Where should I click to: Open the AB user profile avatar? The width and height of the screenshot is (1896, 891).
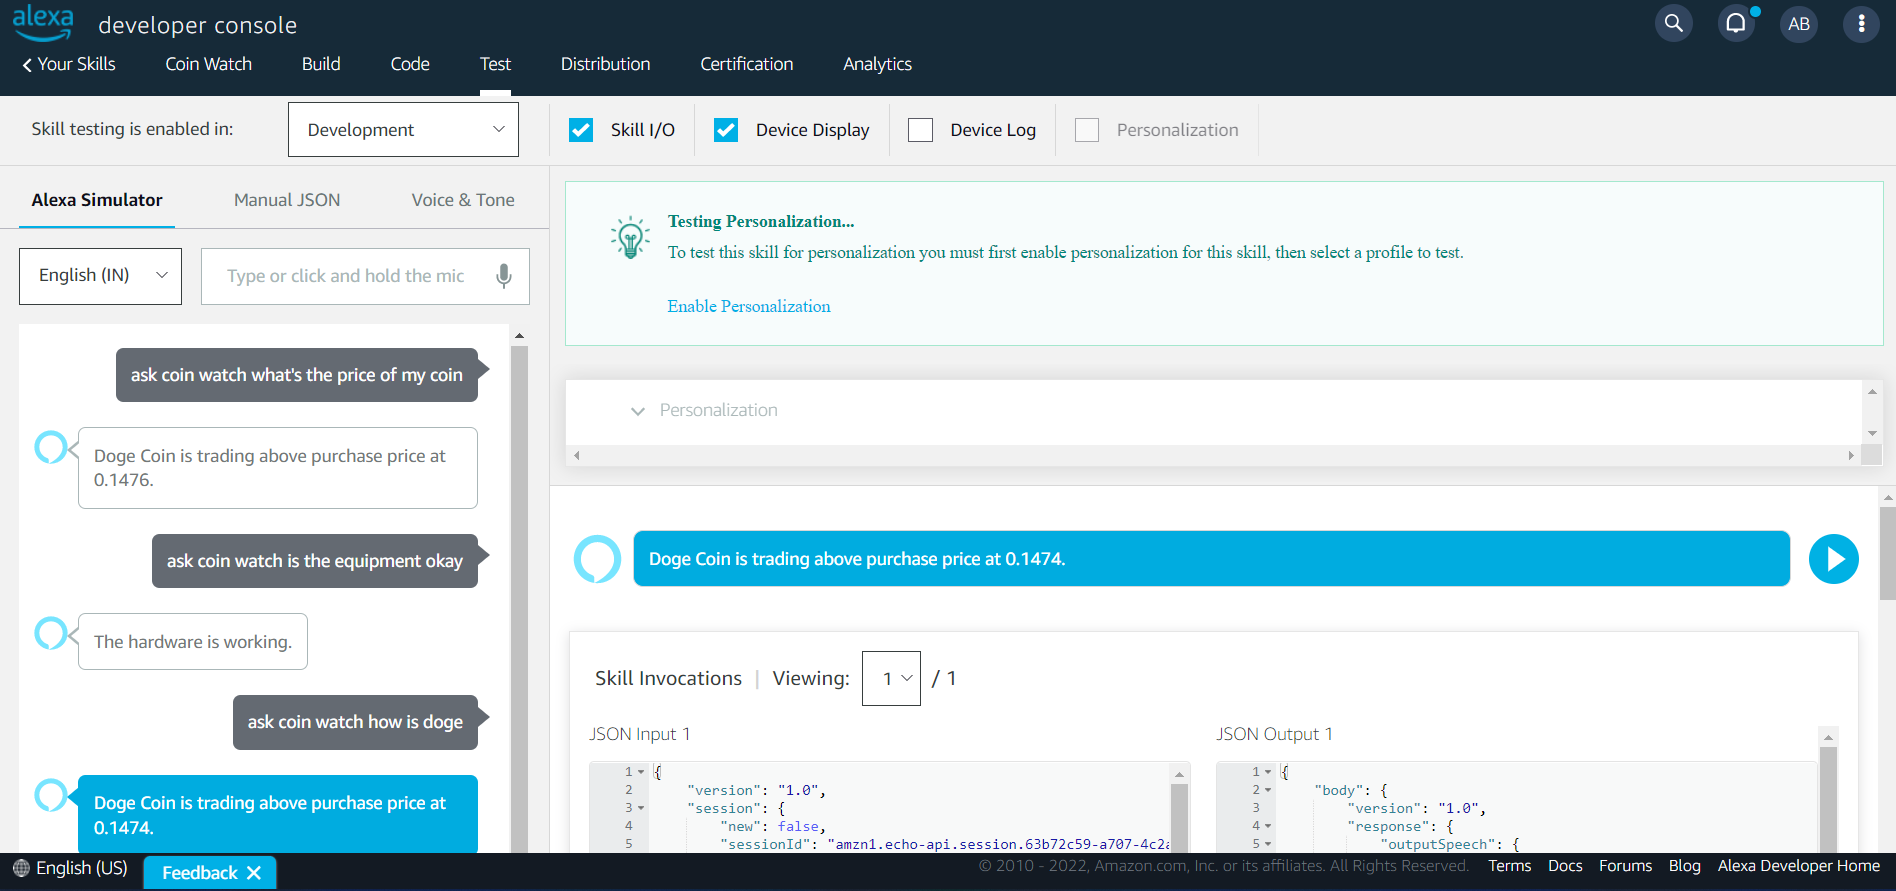(x=1799, y=23)
